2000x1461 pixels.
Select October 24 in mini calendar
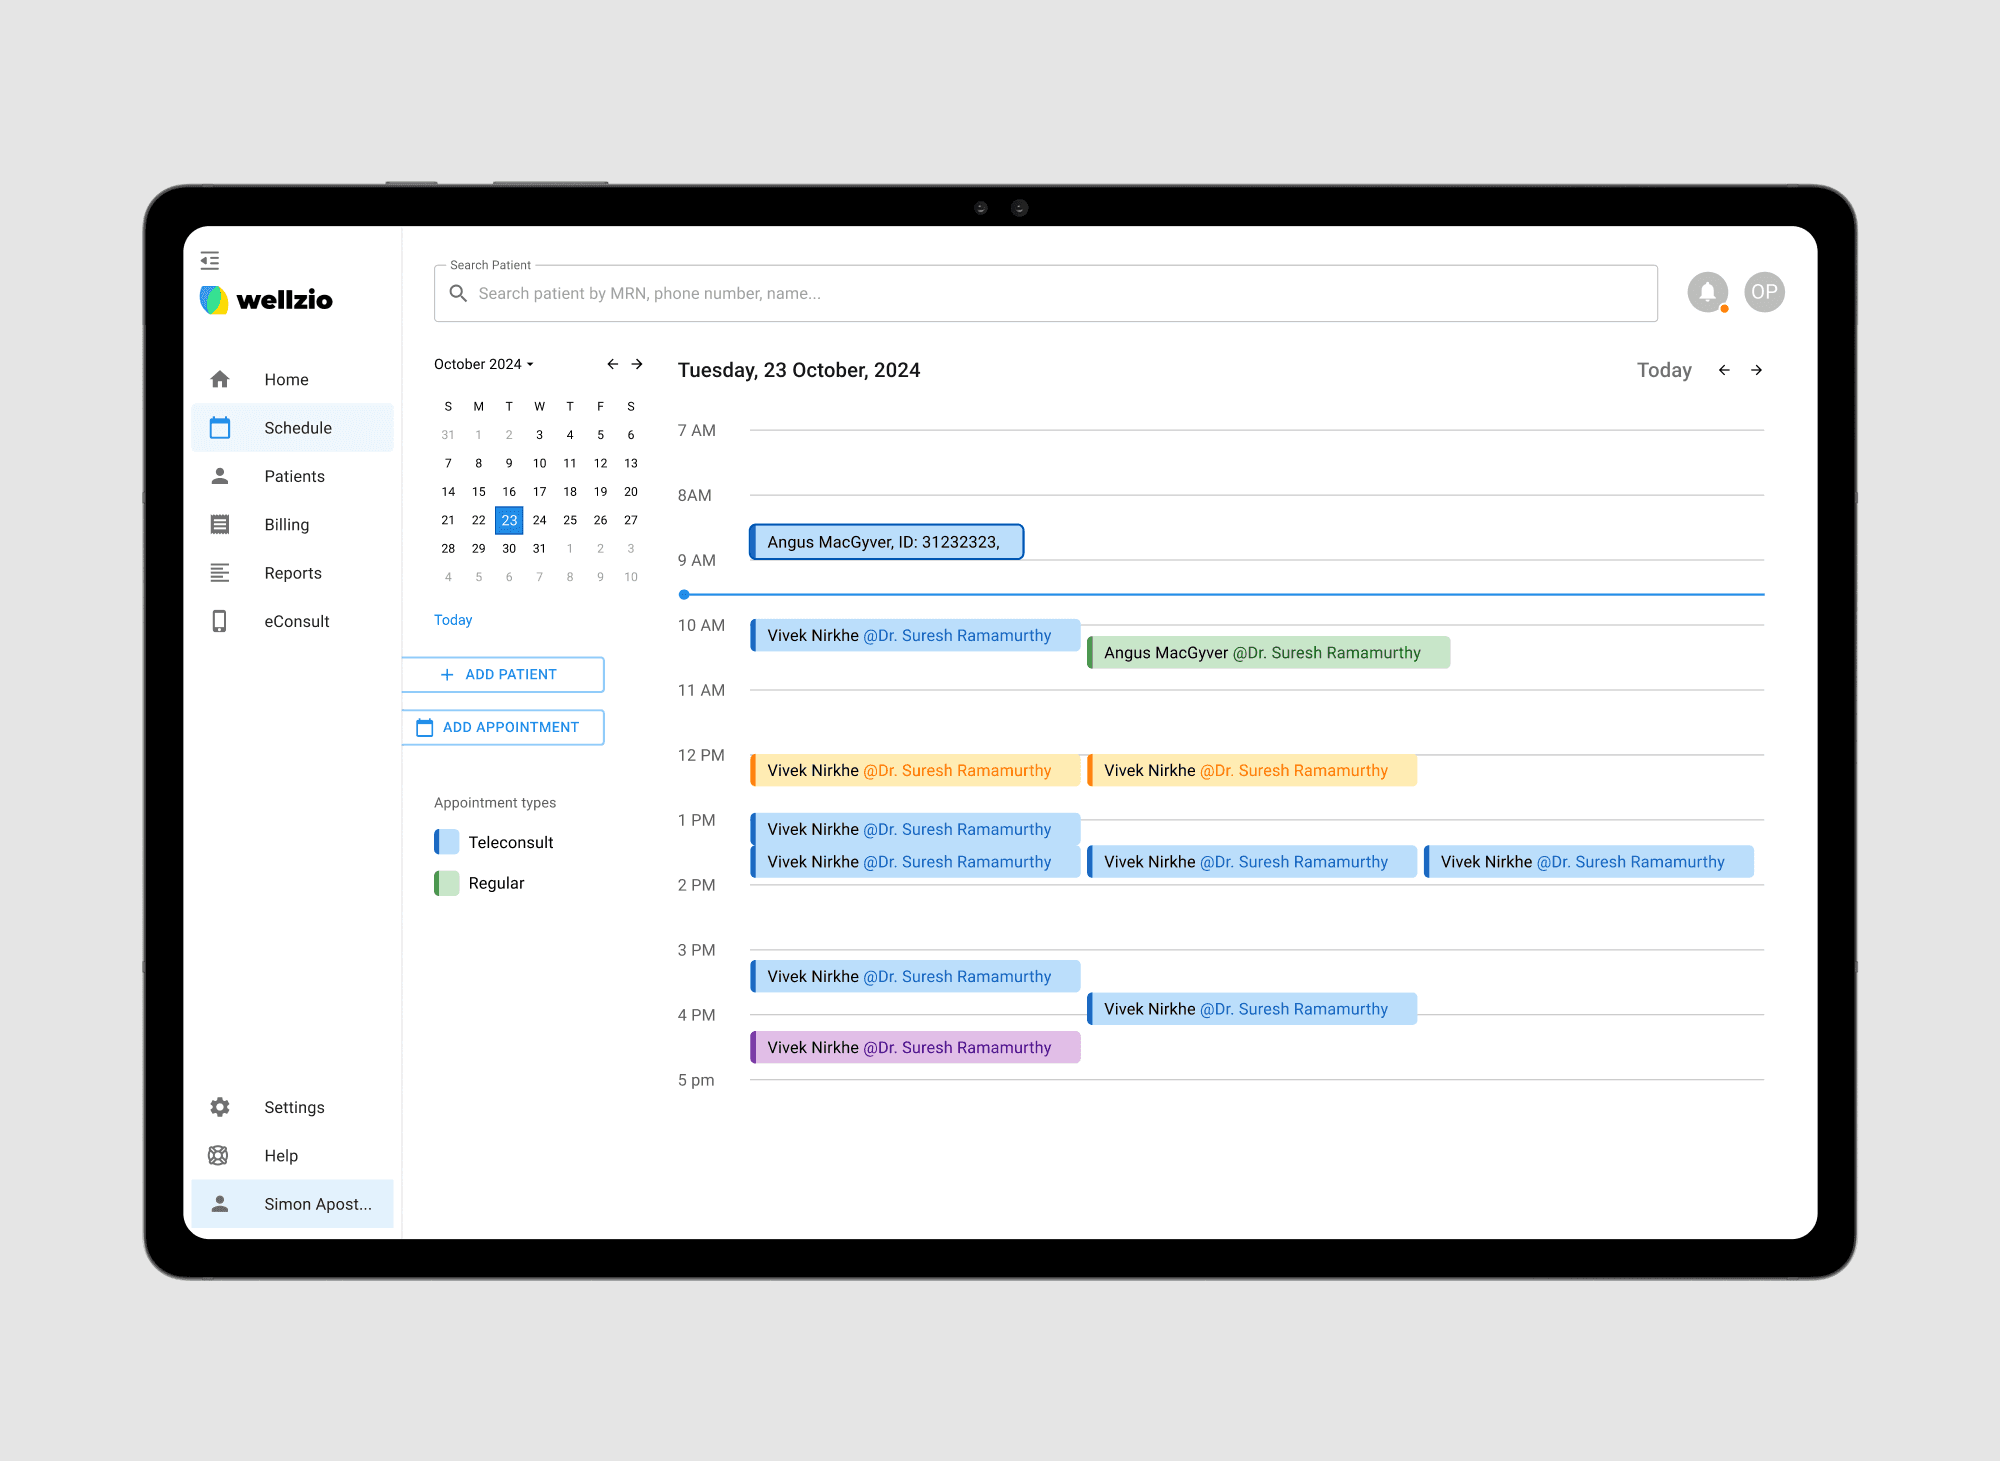coord(539,520)
